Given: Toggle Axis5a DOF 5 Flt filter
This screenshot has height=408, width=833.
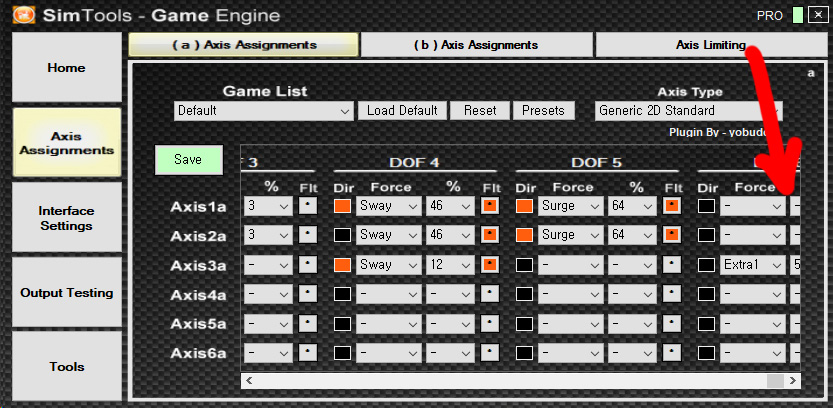Looking at the screenshot, I should click(x=672, y=323).
